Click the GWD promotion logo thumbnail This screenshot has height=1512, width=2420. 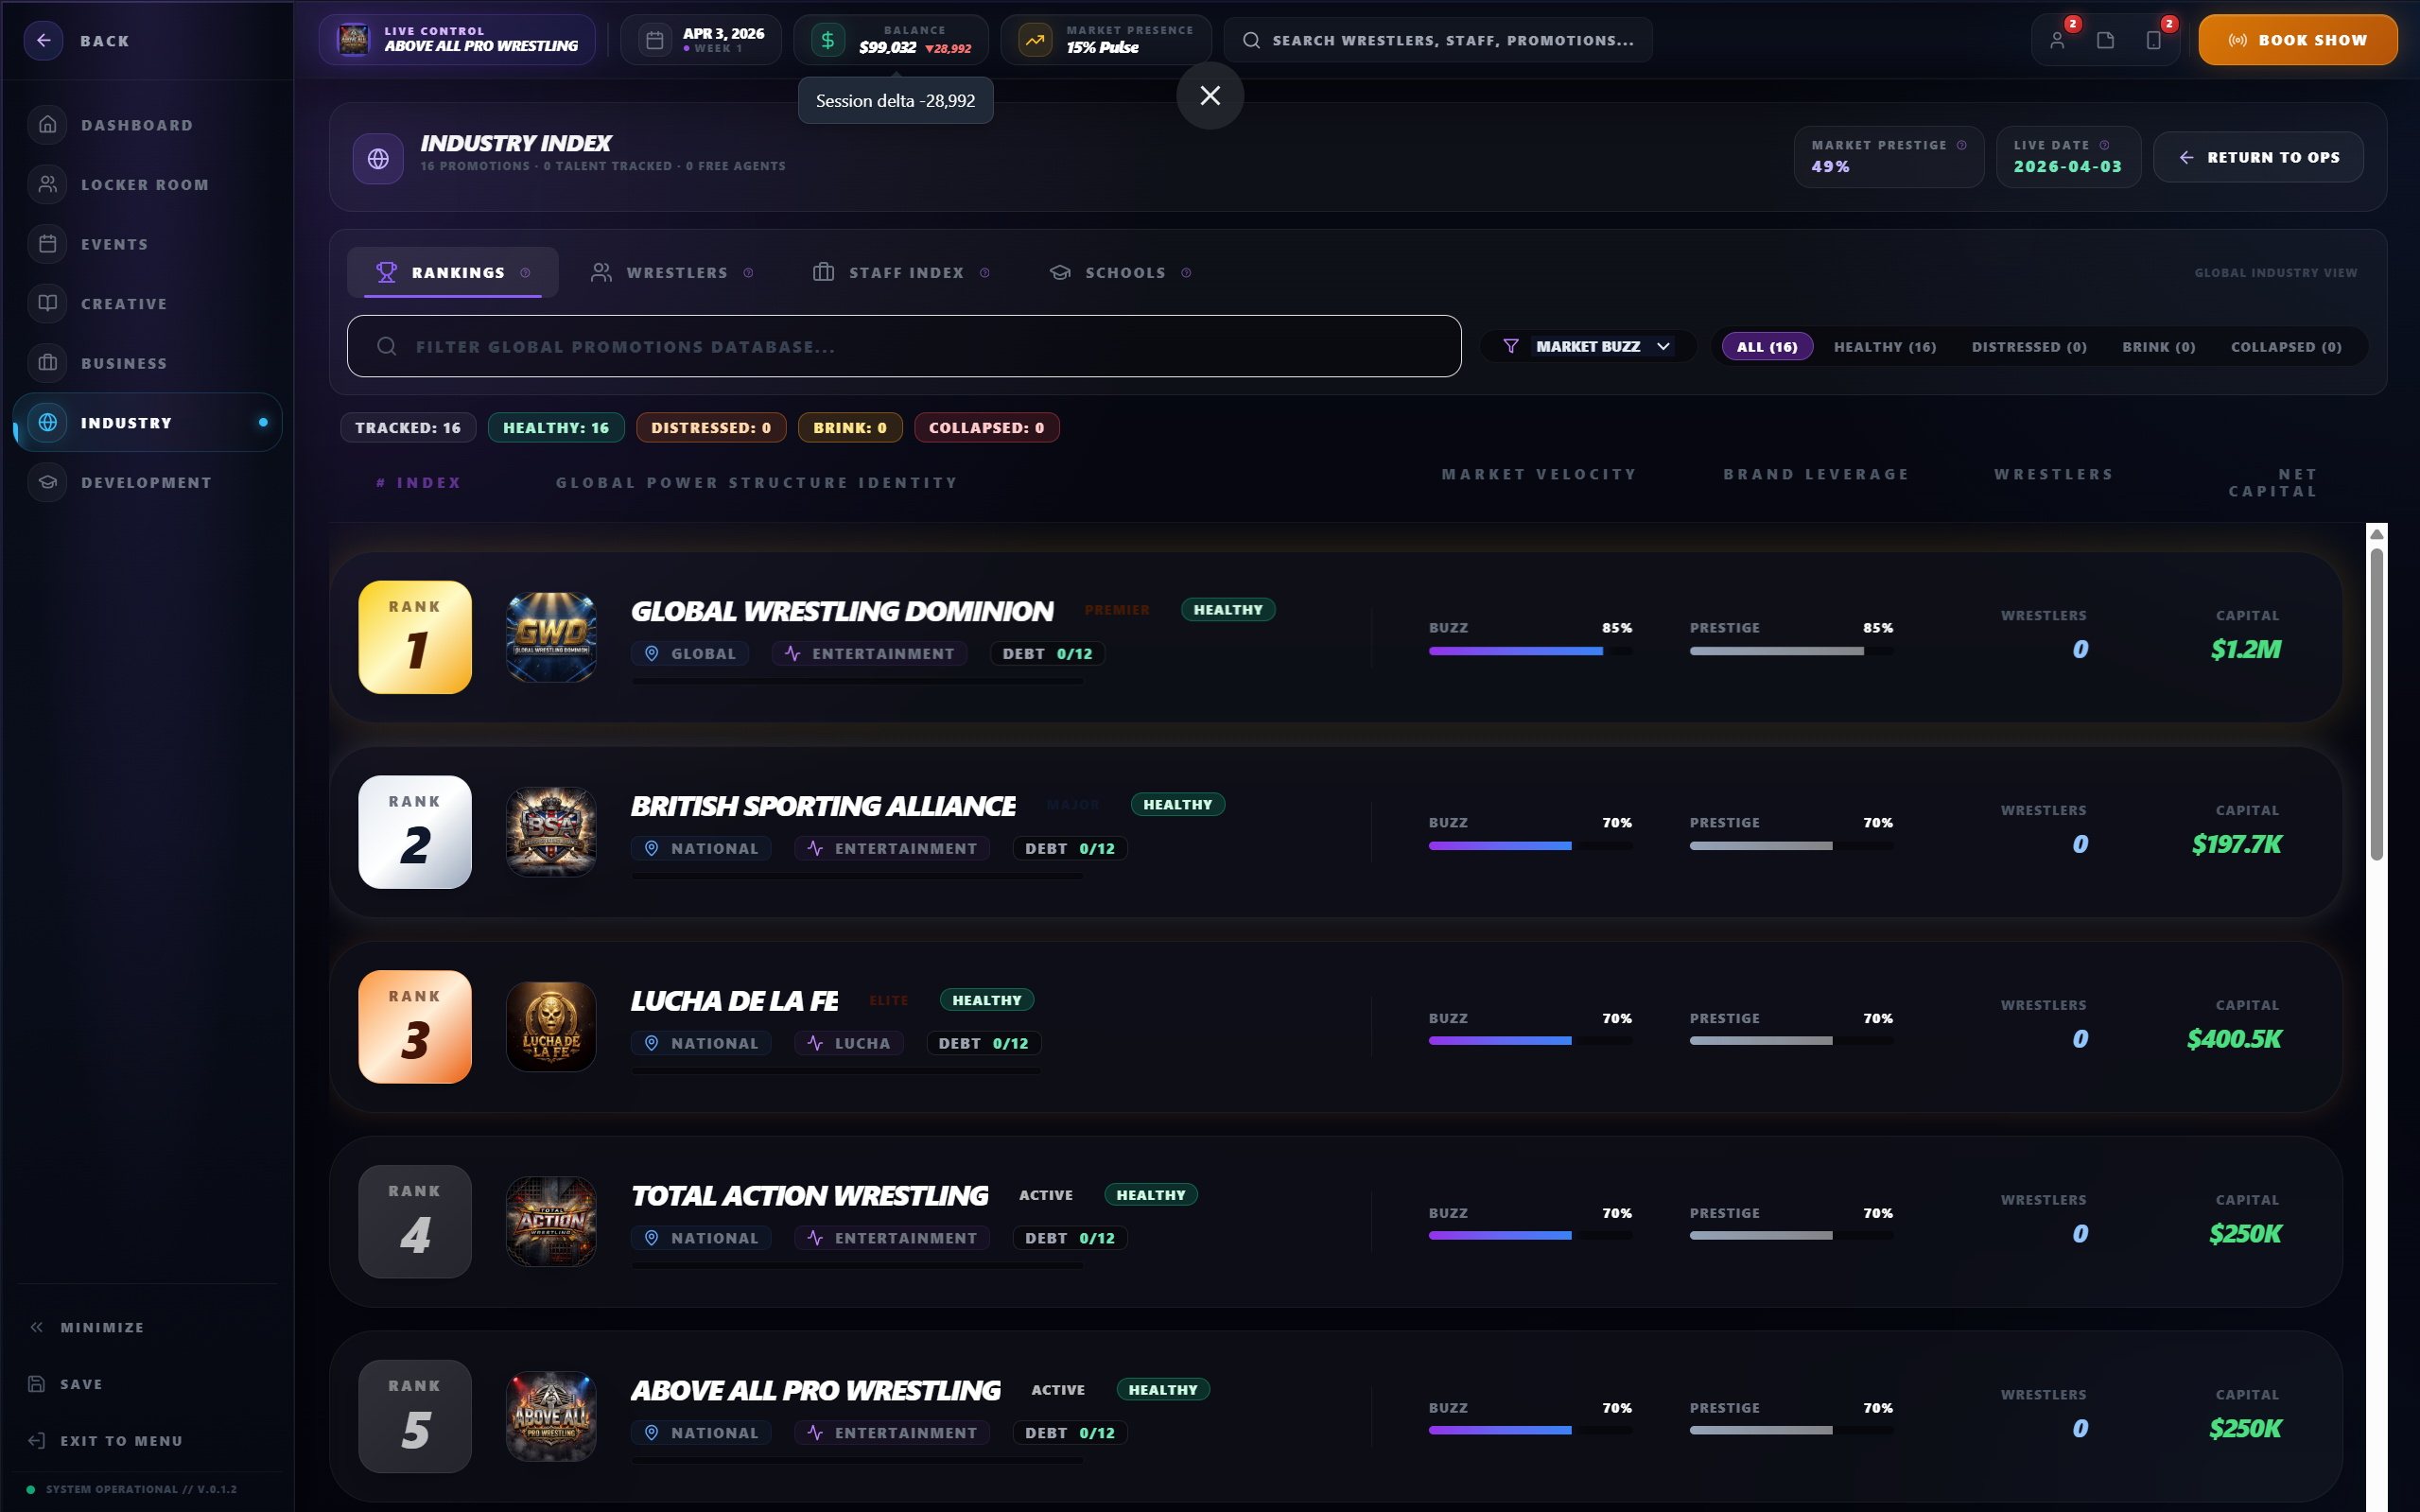point(551,637)
